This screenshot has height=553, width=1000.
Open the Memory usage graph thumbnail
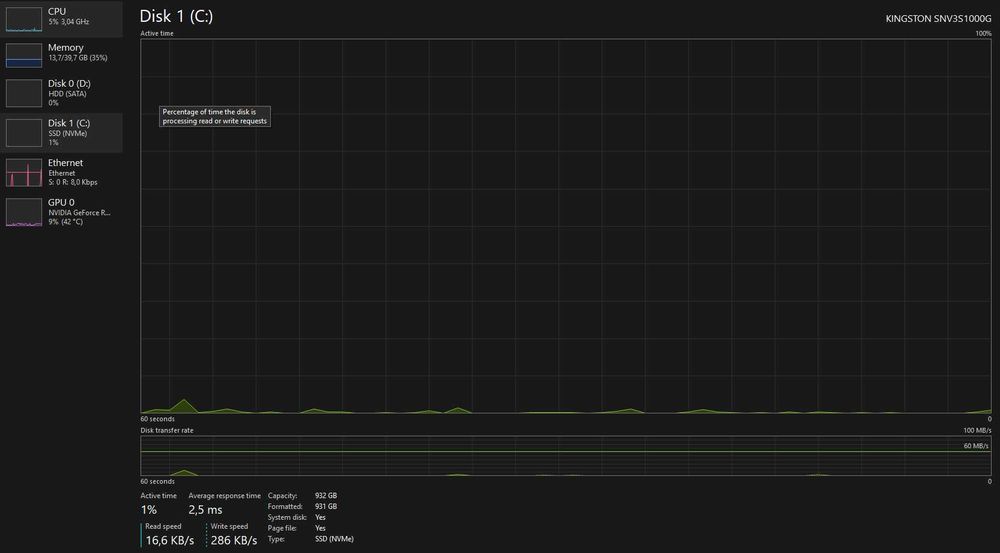tap(24, 55)
